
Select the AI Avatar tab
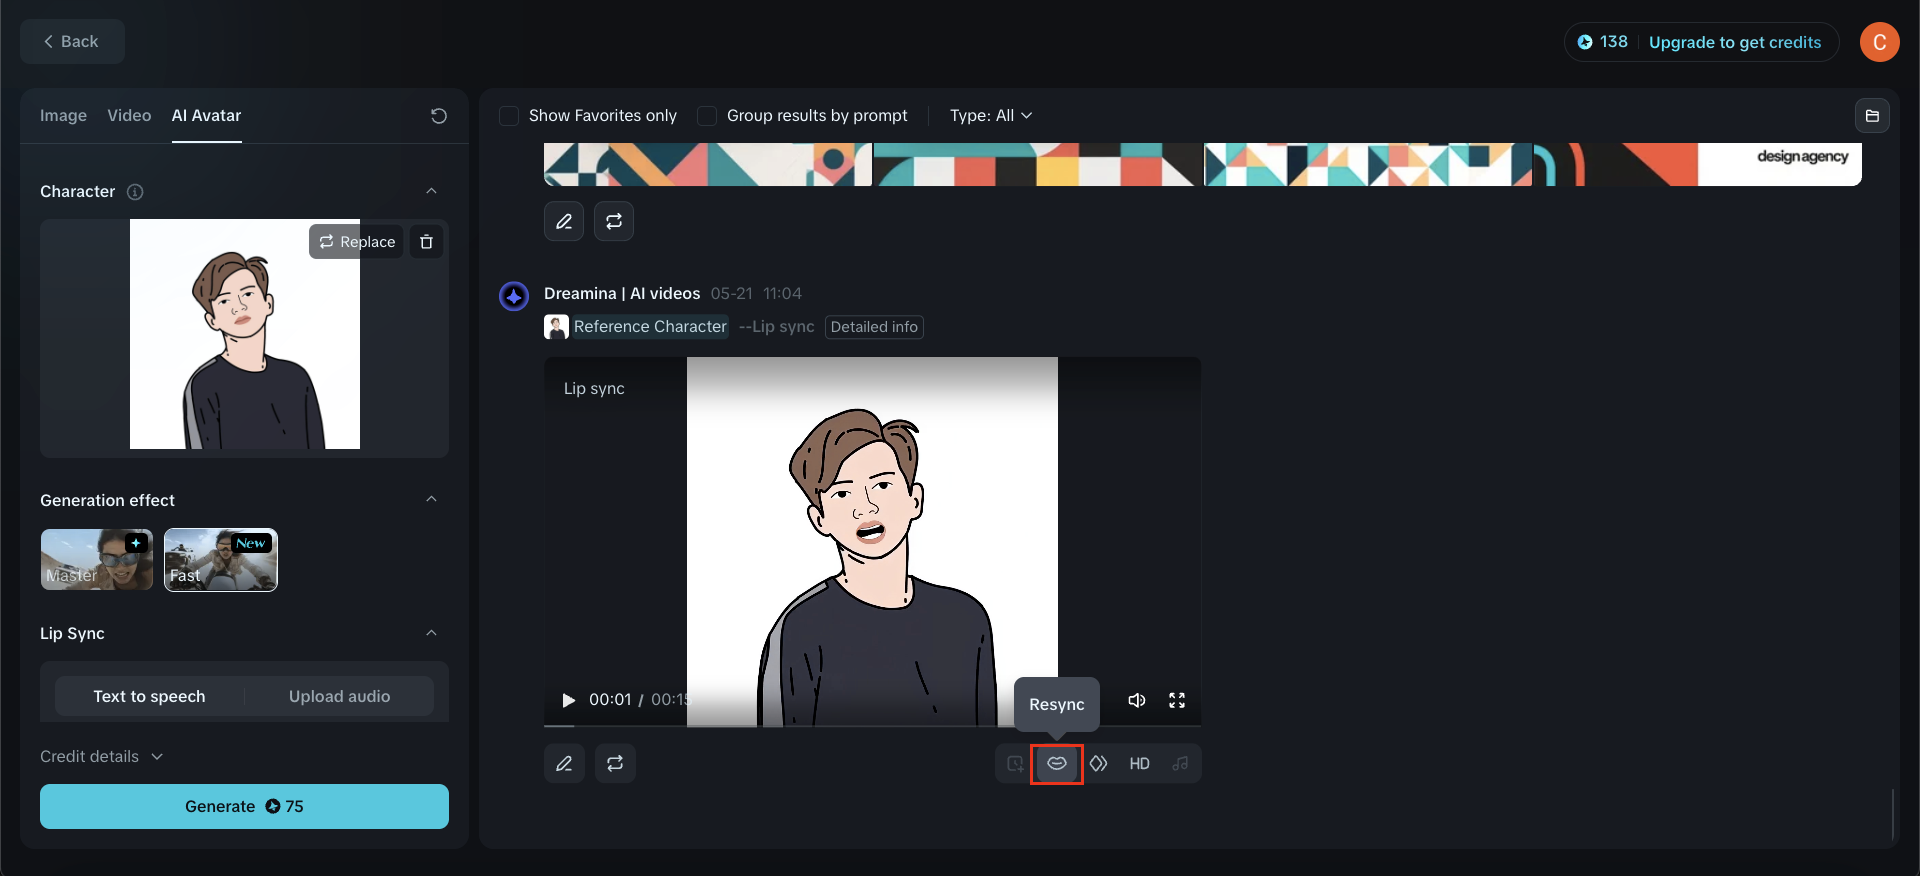206,116
